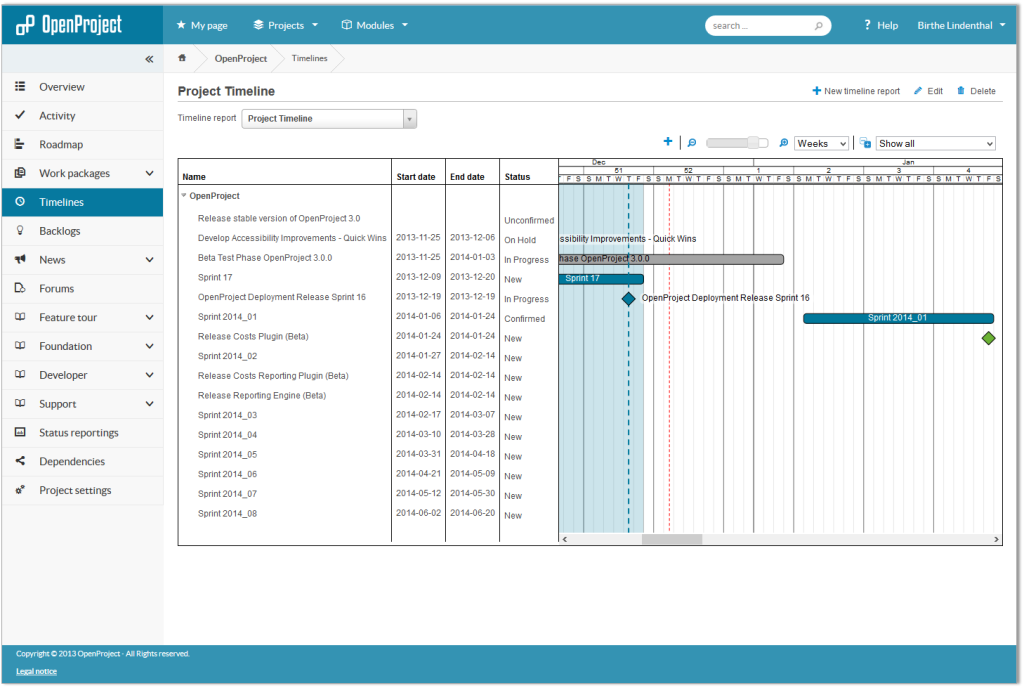The height and width of the screenshot is (688, 1024).
Task: Click the pencil icon next to Edit
Action: point(918,91)
